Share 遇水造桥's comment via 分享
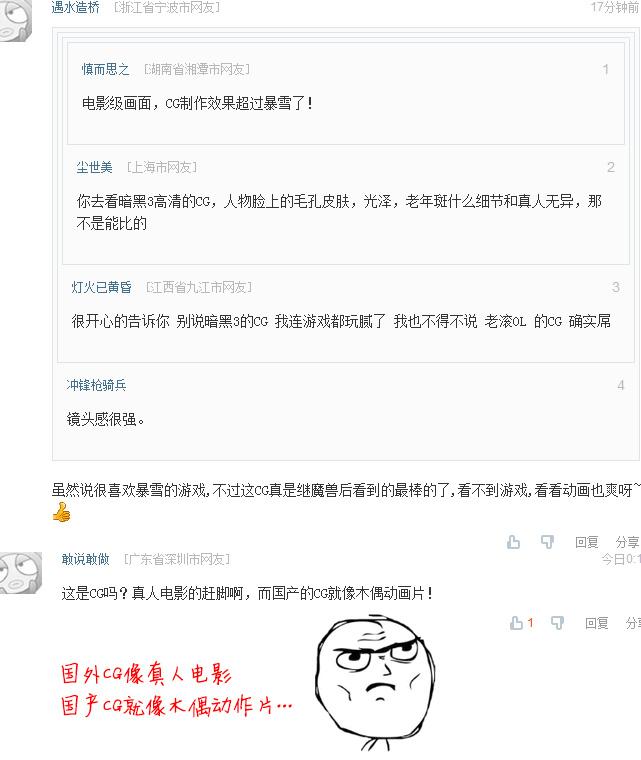This screenshot has height=760, width=641. click(x=628, y=542)
